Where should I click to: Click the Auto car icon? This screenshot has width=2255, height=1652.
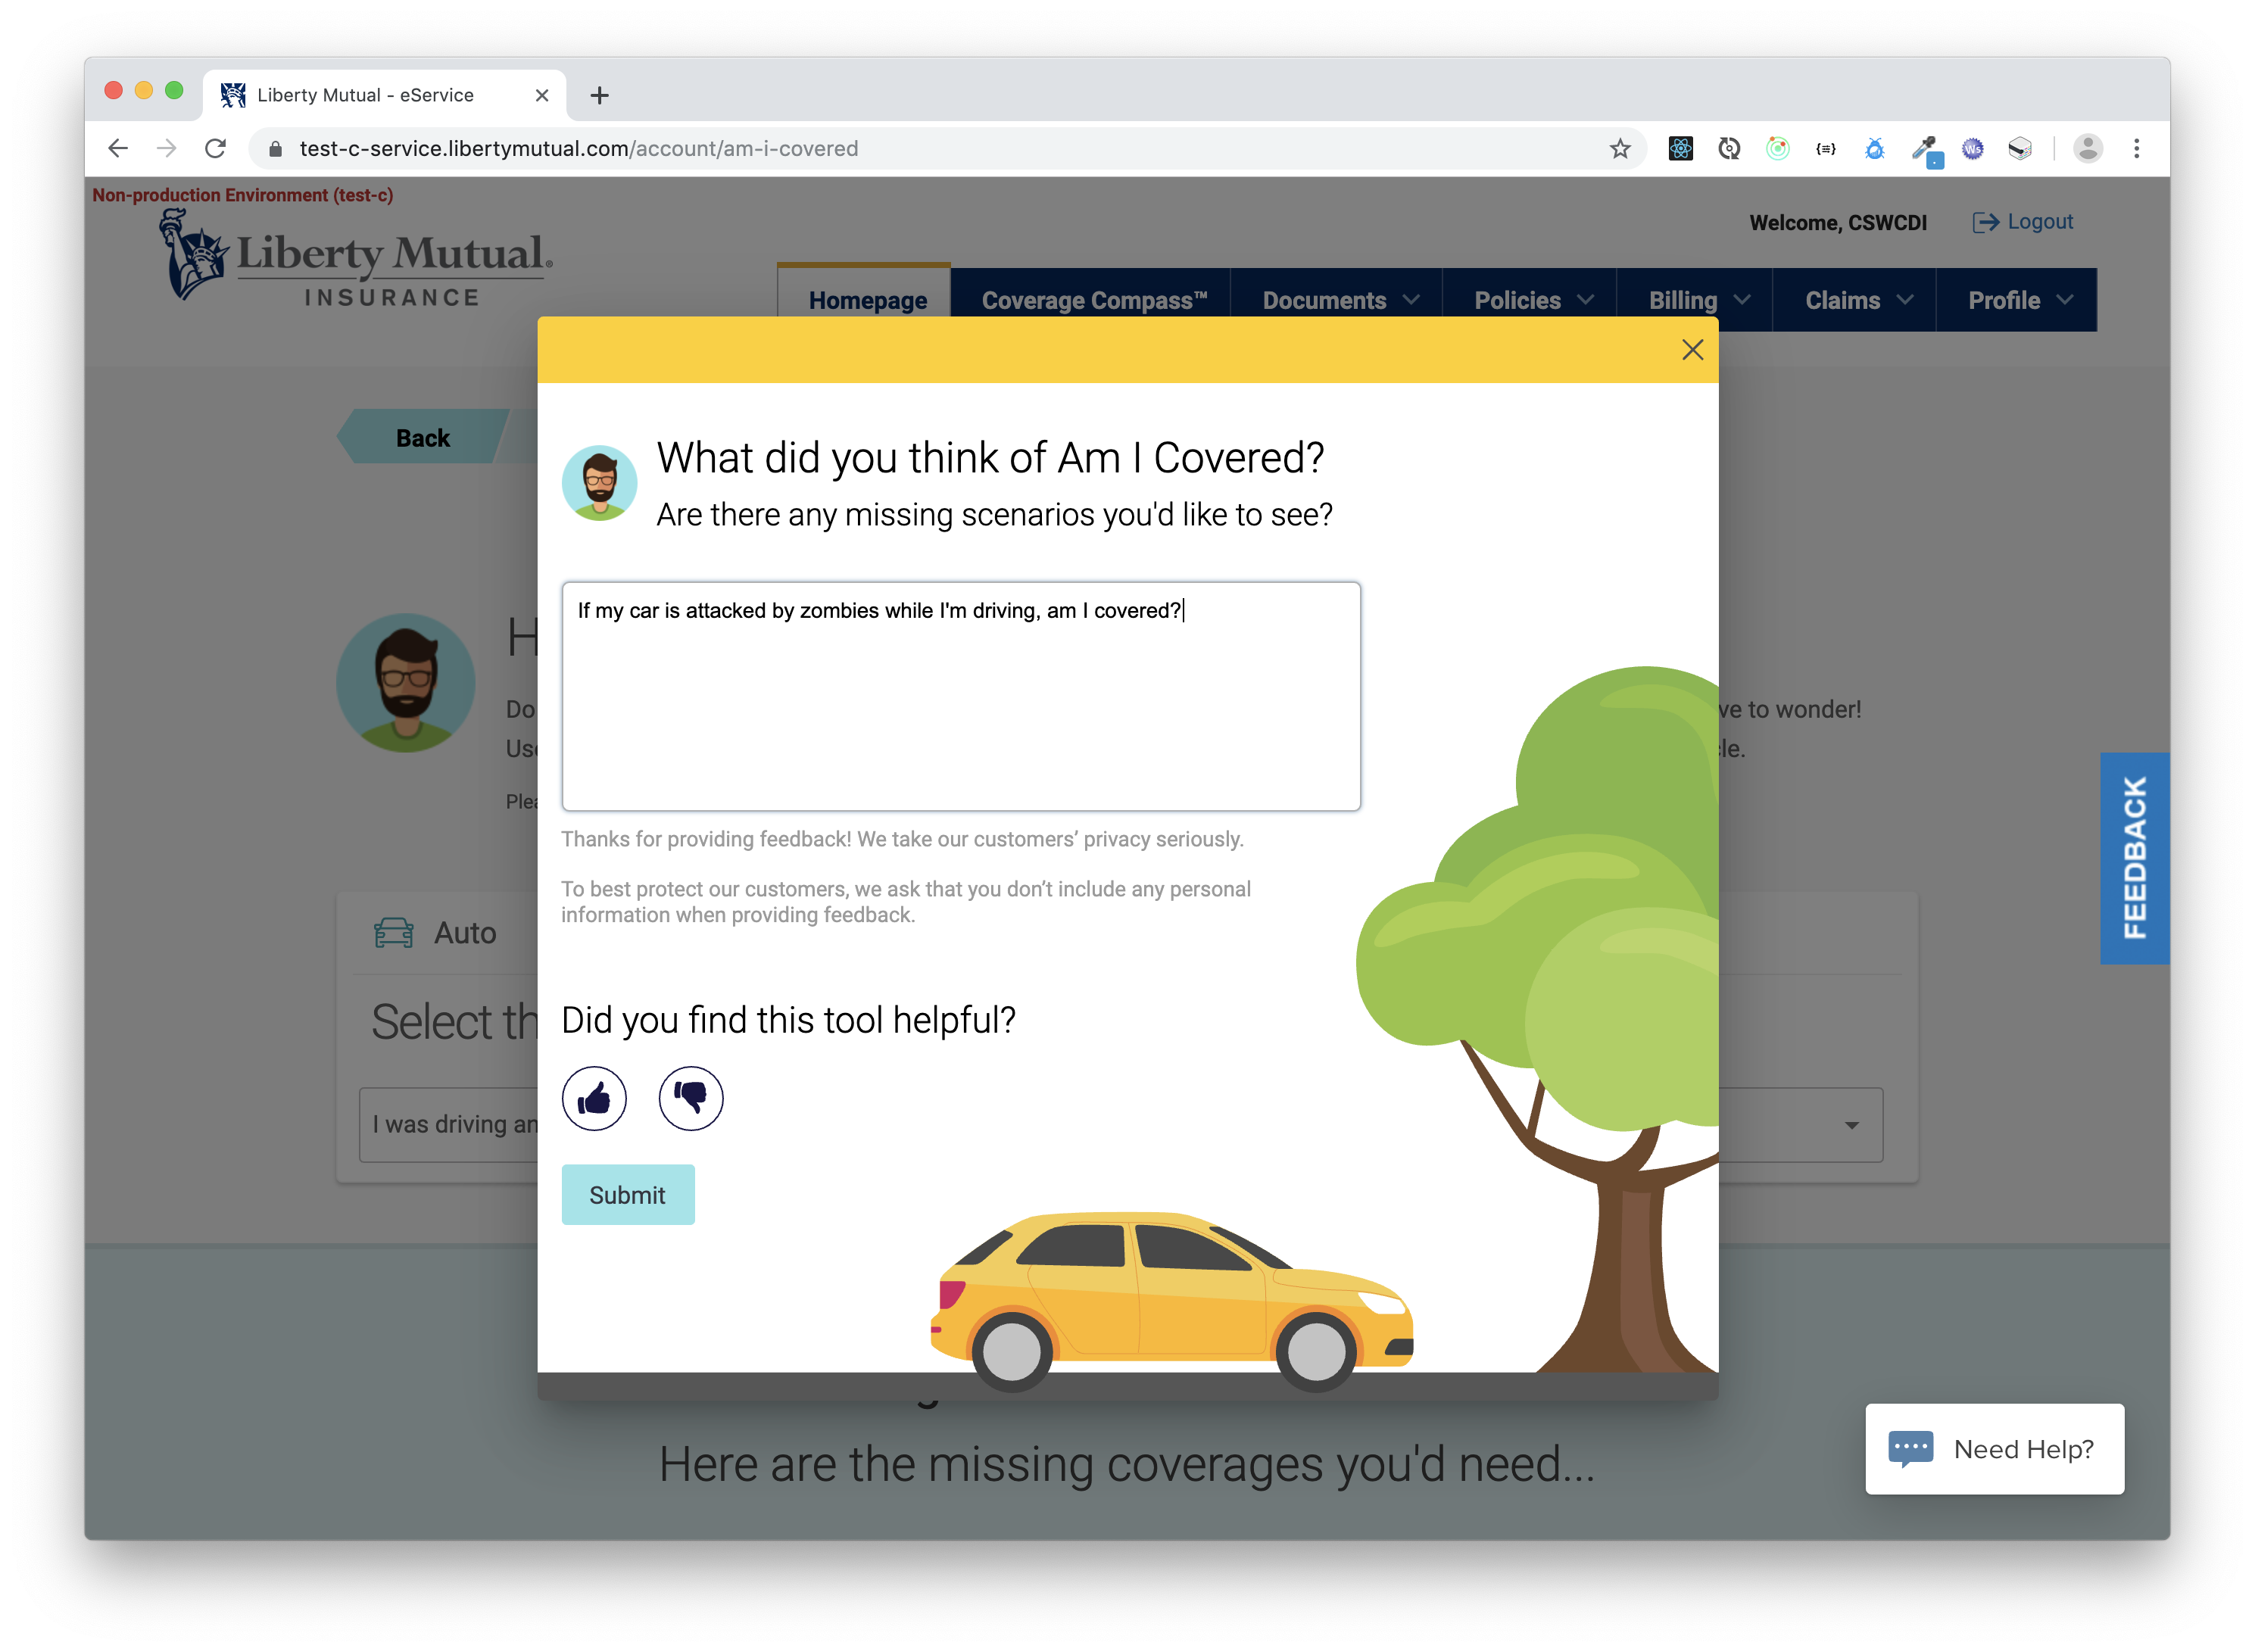click(x=393, y=932)
